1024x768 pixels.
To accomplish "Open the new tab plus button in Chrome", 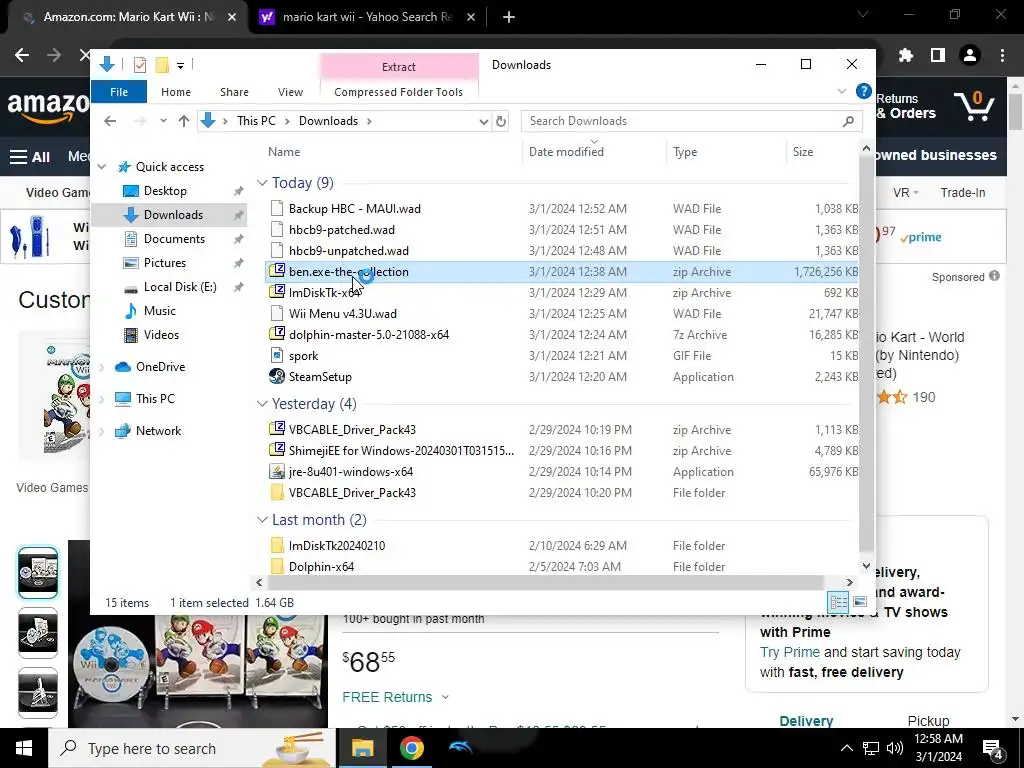I will 509,18.
